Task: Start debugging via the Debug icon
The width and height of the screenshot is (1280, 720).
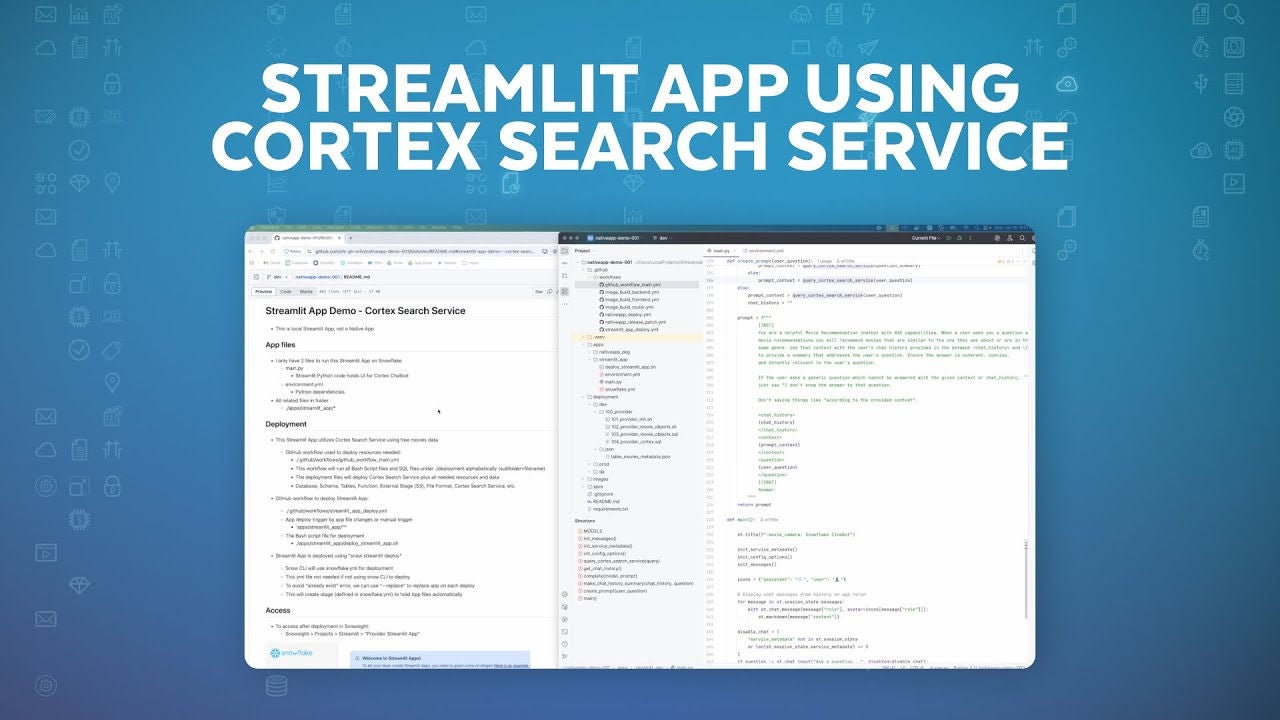Action: (960, 237)
